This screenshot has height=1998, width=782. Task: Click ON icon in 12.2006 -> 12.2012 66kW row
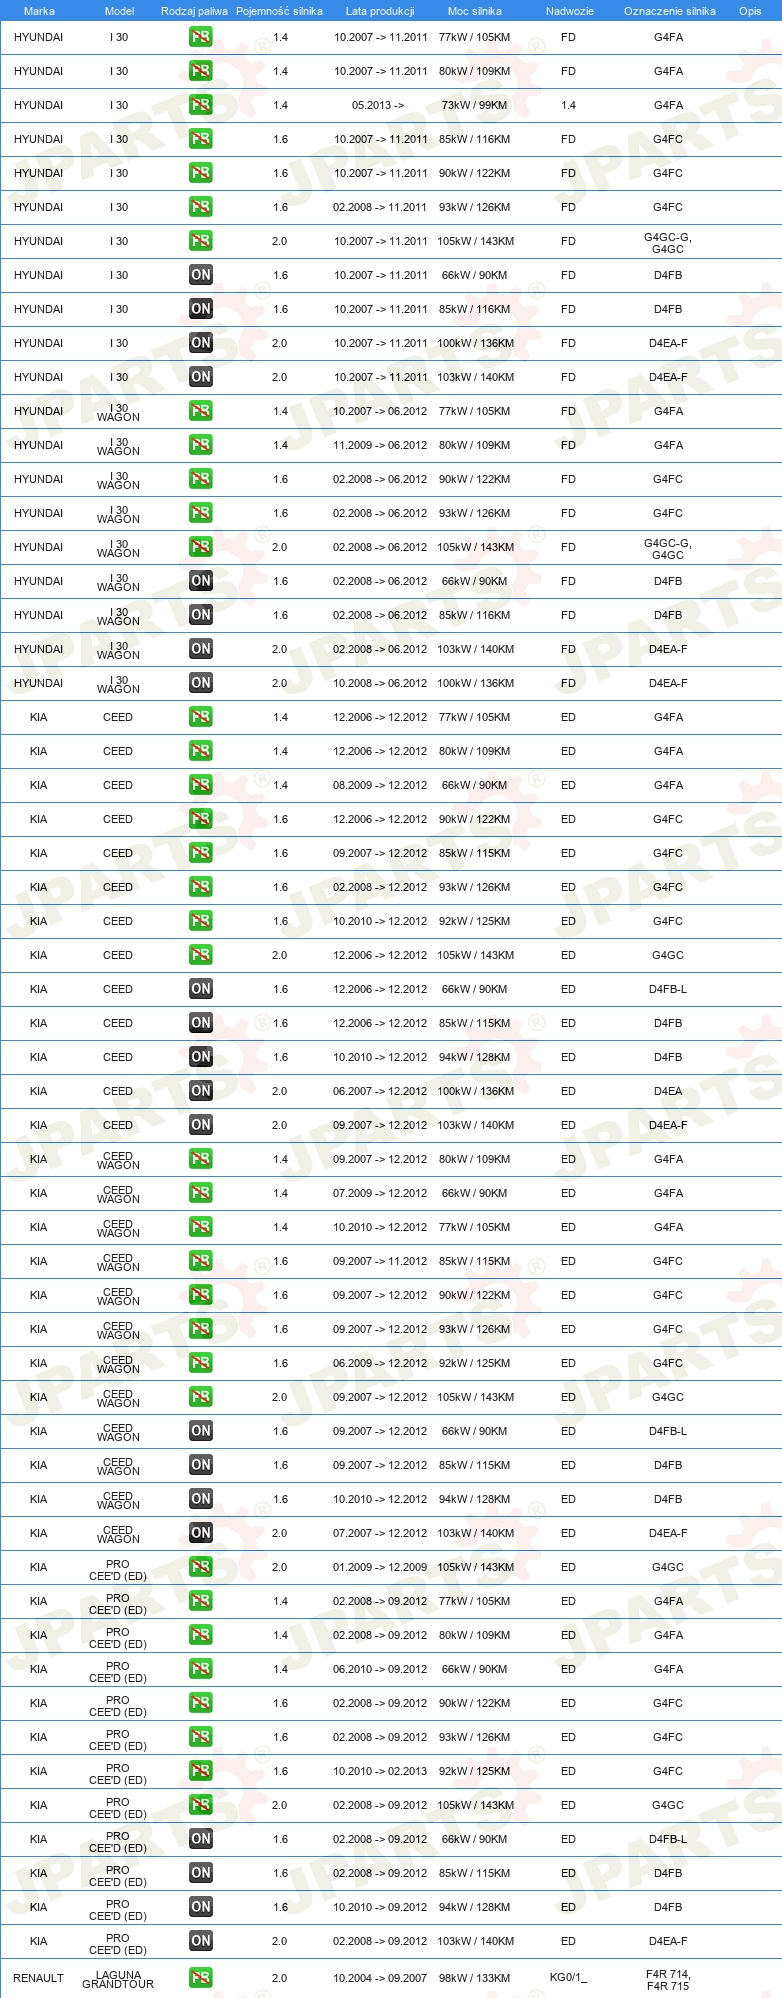[x=201, y=989]
